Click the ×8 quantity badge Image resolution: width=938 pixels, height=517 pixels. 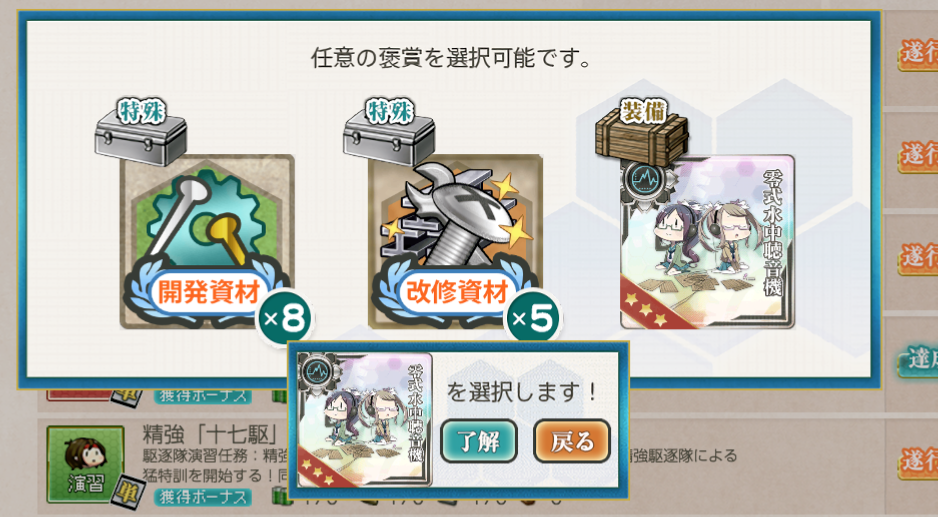pyautogui.click(x=285, y=318)
